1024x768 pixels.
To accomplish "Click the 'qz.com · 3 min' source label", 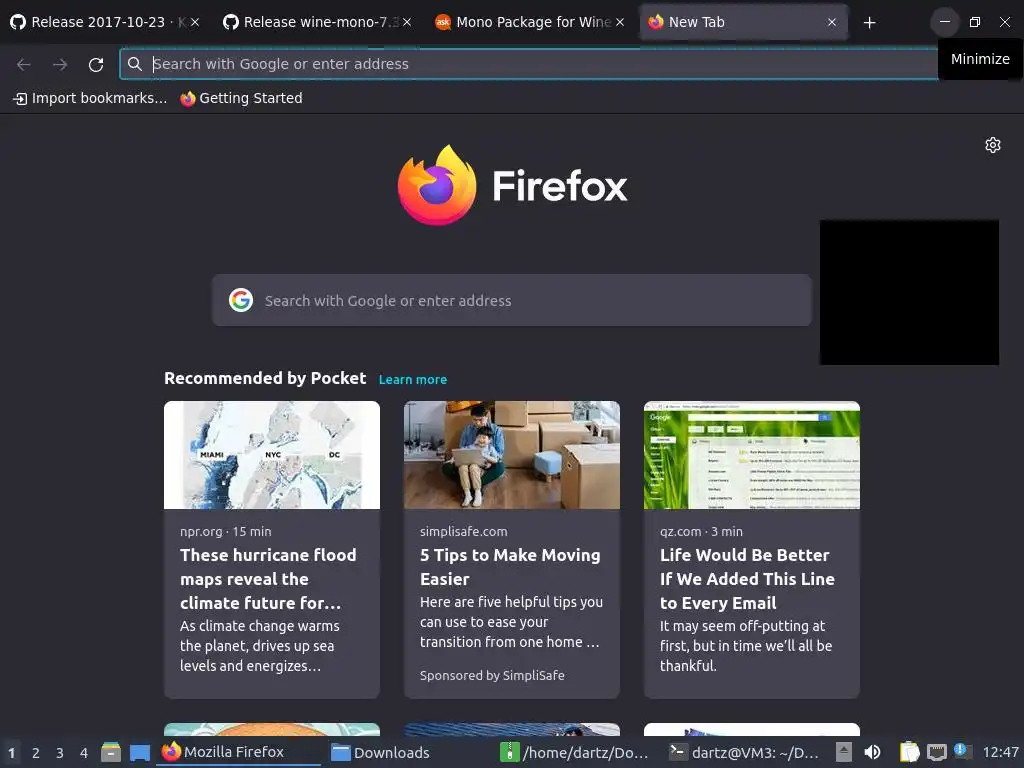I will [x=701, y=532].
